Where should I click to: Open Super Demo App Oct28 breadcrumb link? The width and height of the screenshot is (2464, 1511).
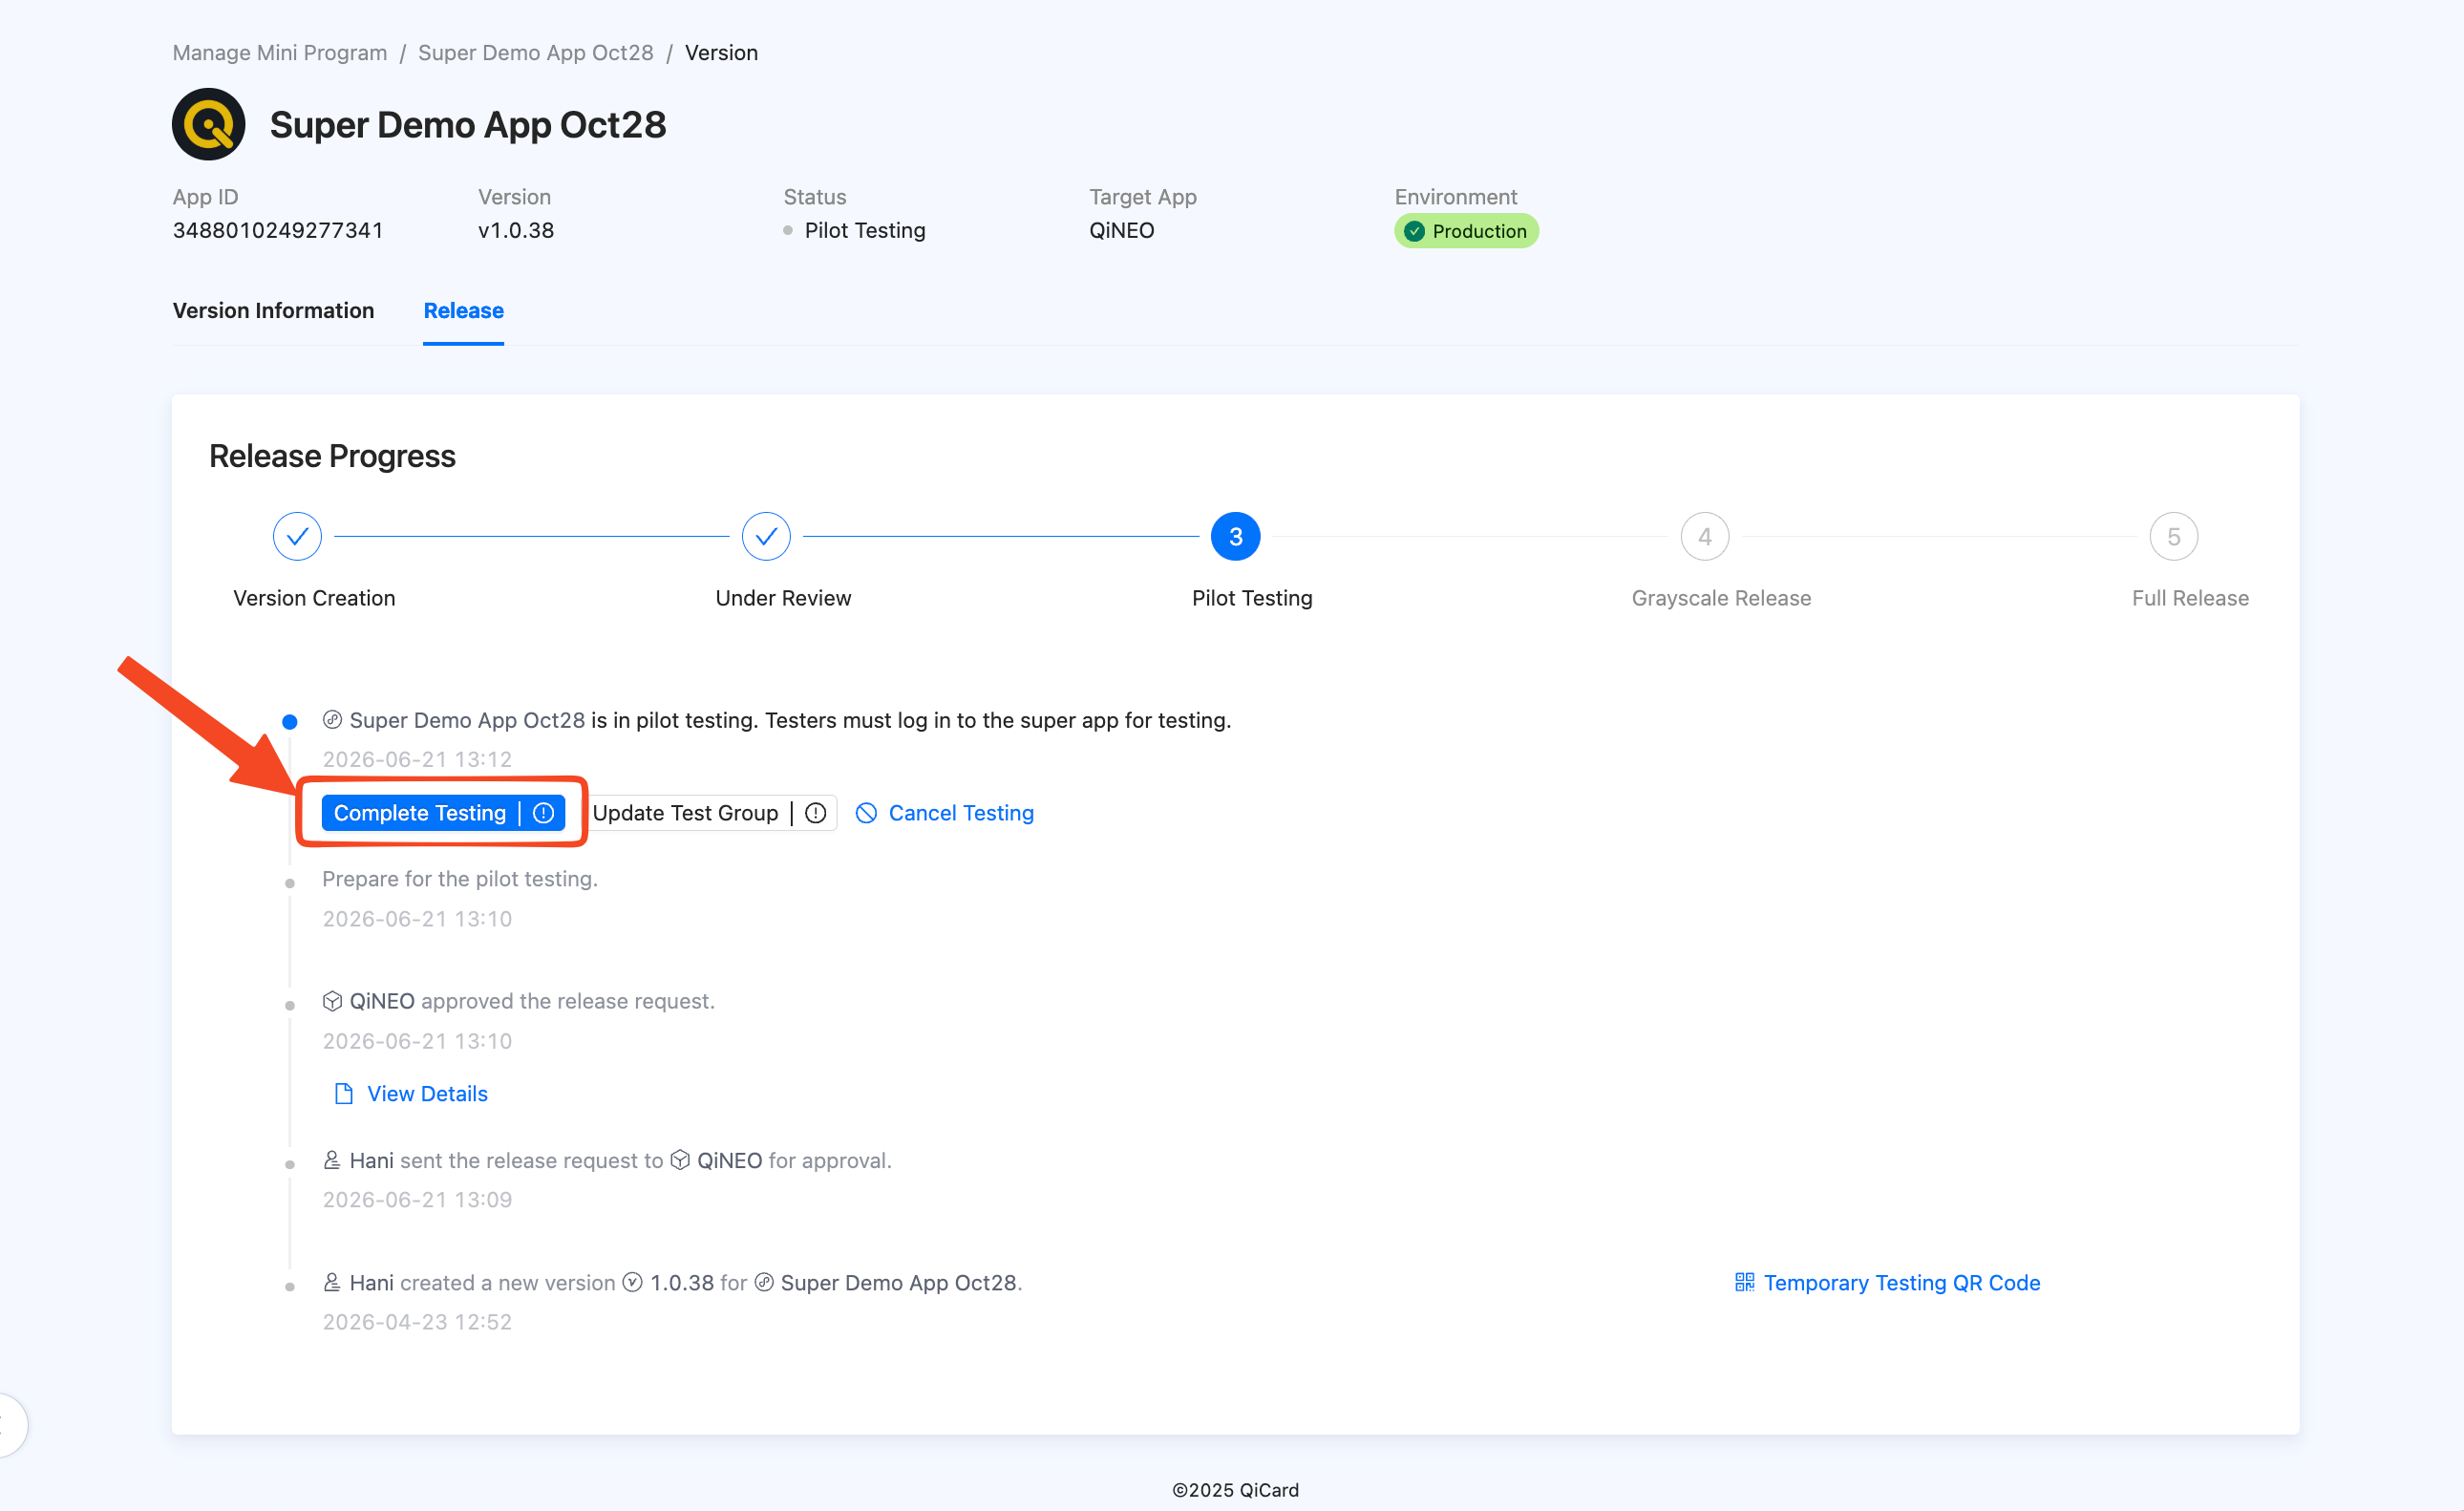(535, 52)
